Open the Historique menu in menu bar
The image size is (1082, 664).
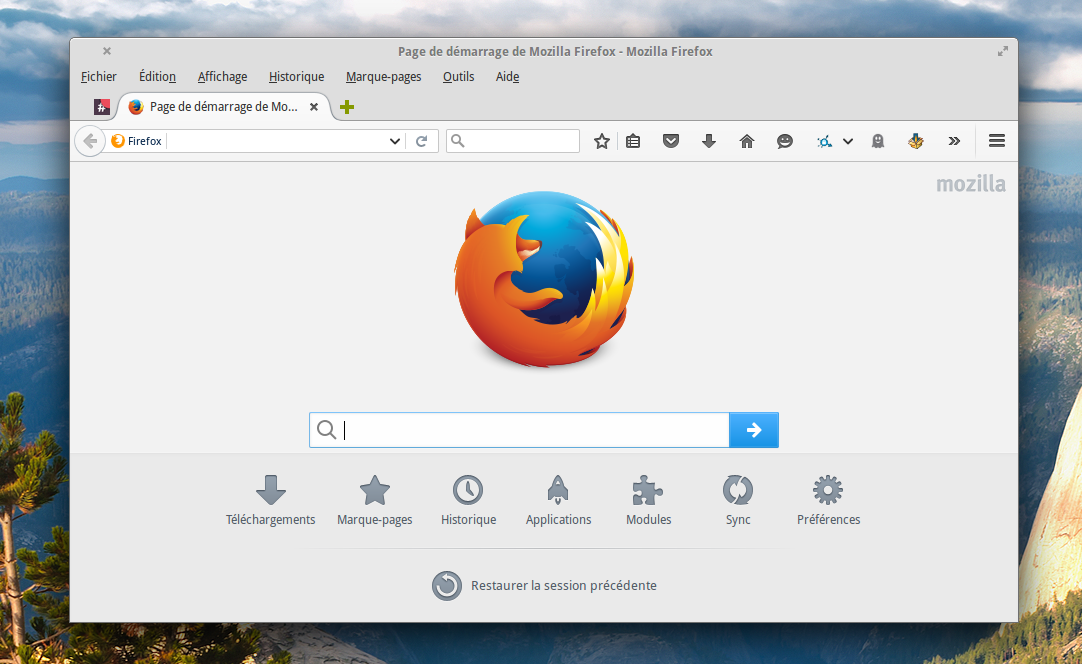pos(296,77)
